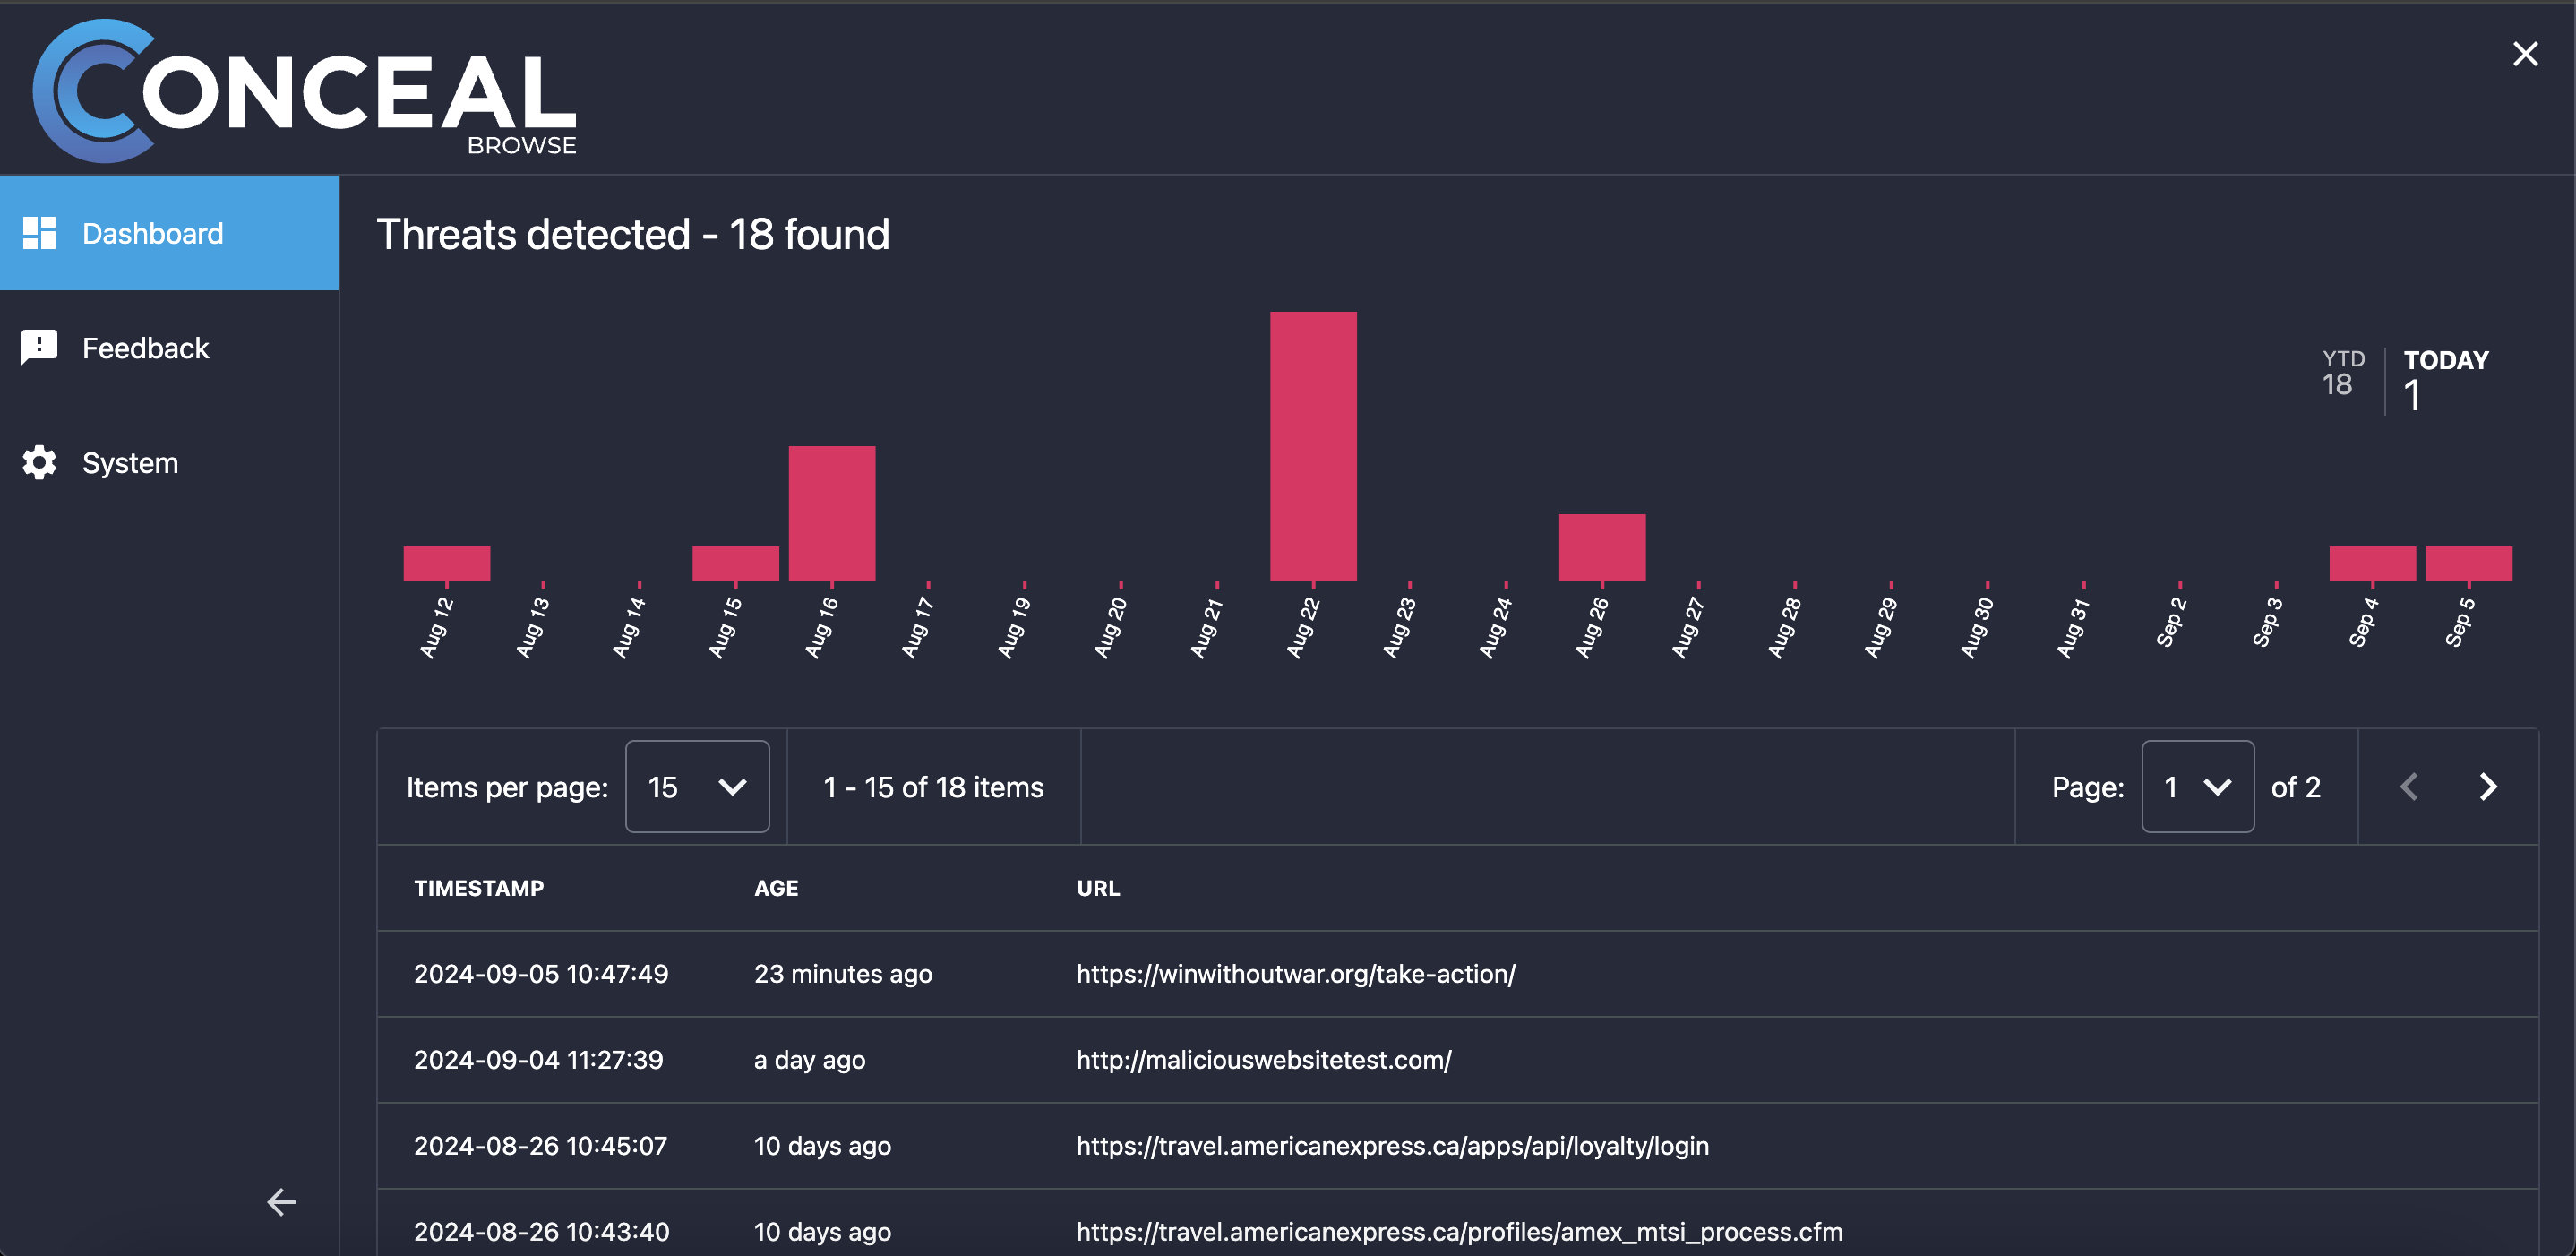Click the 'of 2' page count text
Image resolution: width=2576 pixels, height=1256 pixels.
[2296, 787]
